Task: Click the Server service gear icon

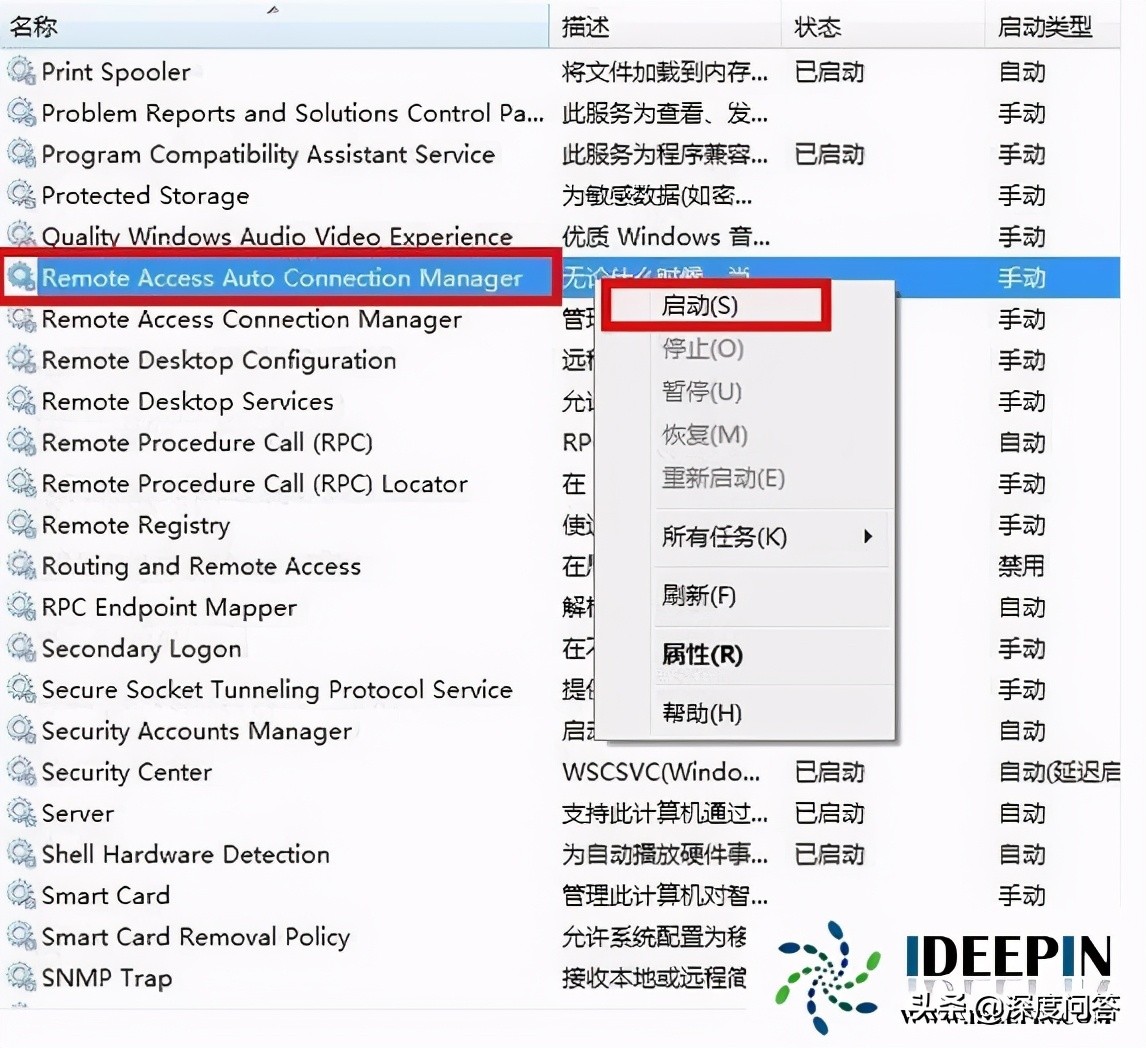Action: pos(21,813)
